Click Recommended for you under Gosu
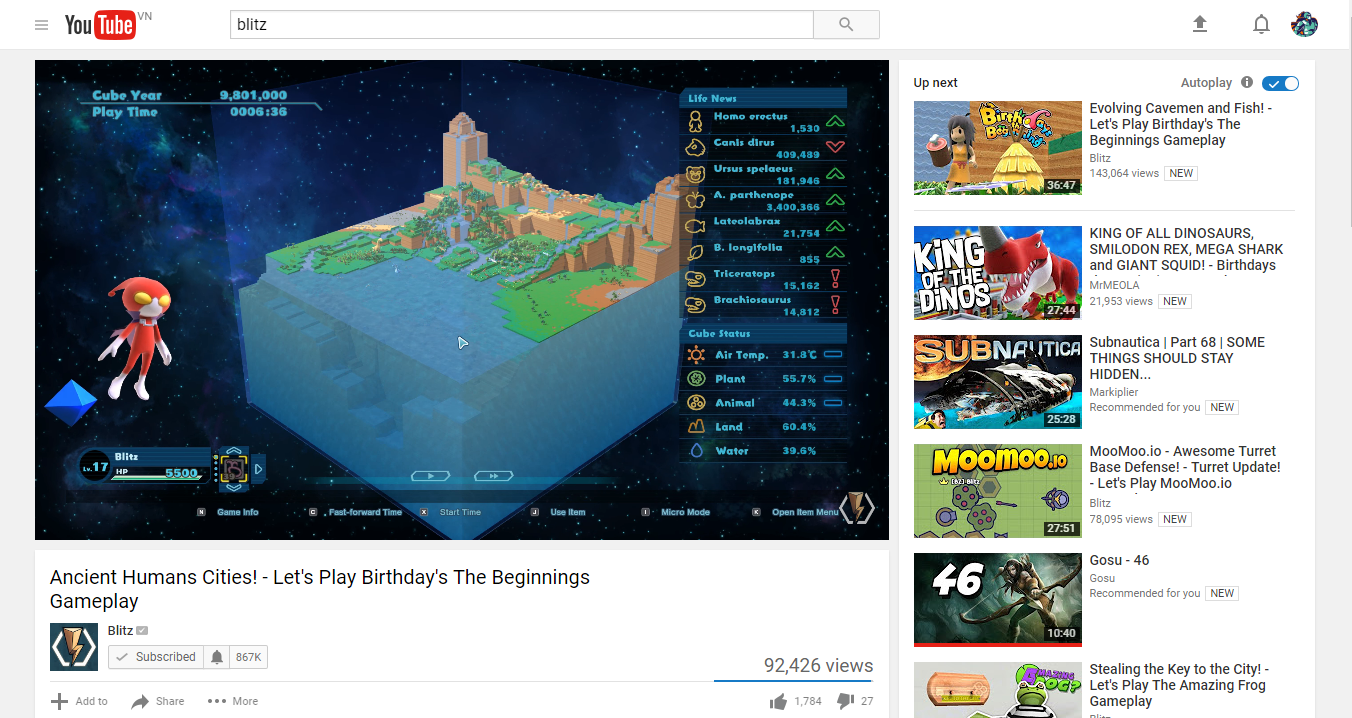Viewport: 1352px width, 718px height. [x=1144, y=593]
